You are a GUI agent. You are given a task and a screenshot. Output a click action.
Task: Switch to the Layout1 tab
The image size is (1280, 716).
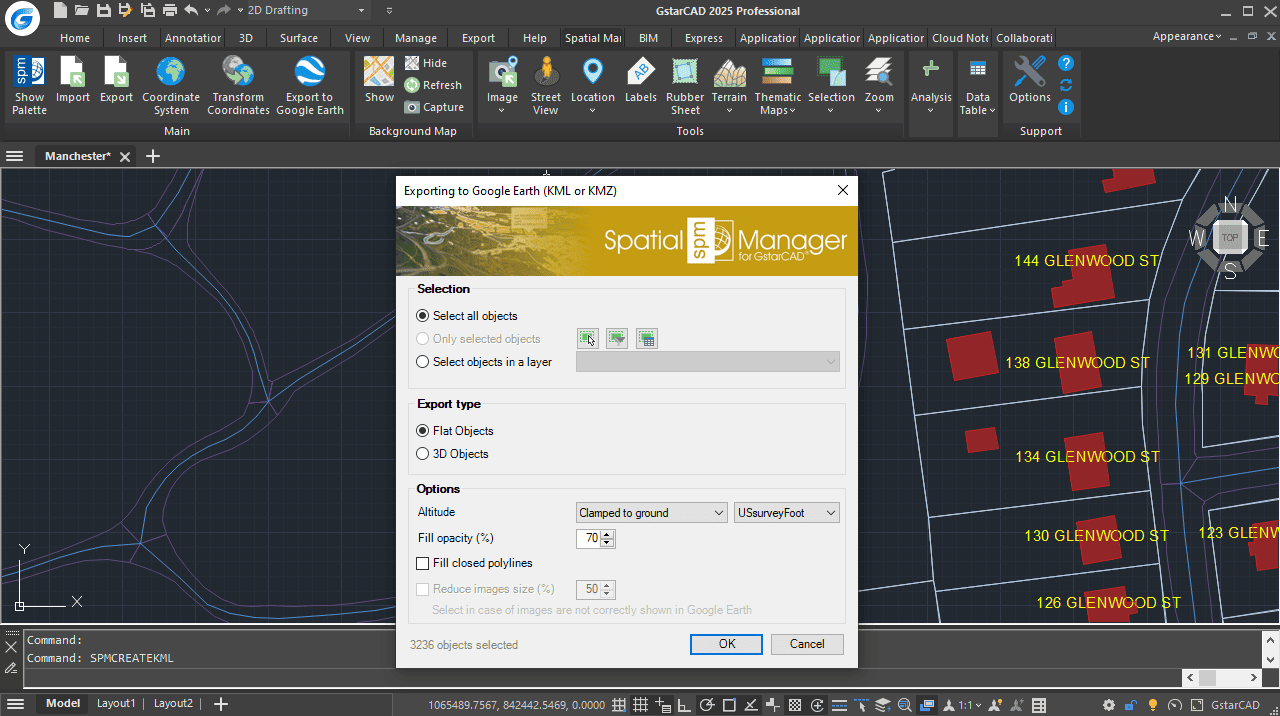[116, 704]
